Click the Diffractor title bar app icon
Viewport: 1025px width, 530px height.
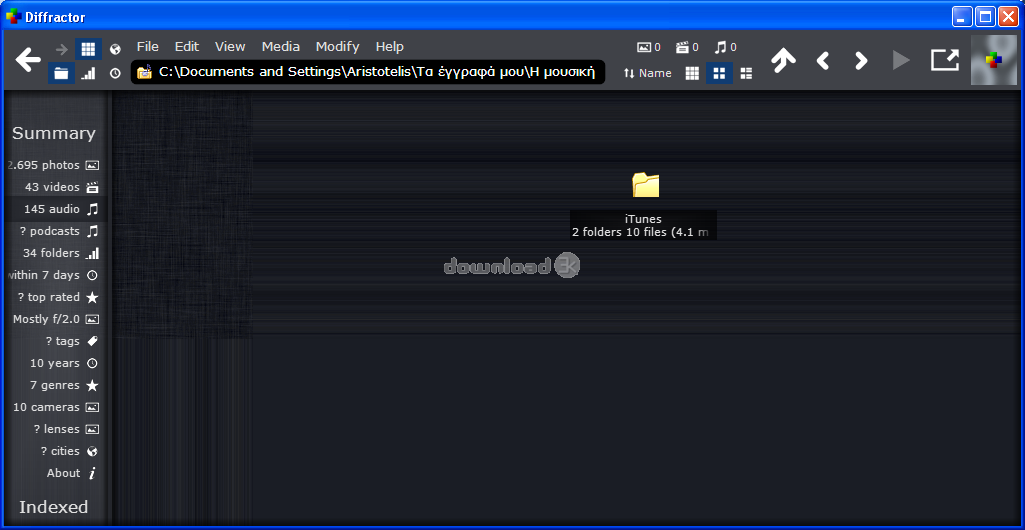pyautogui.click(x=13, y=17)
